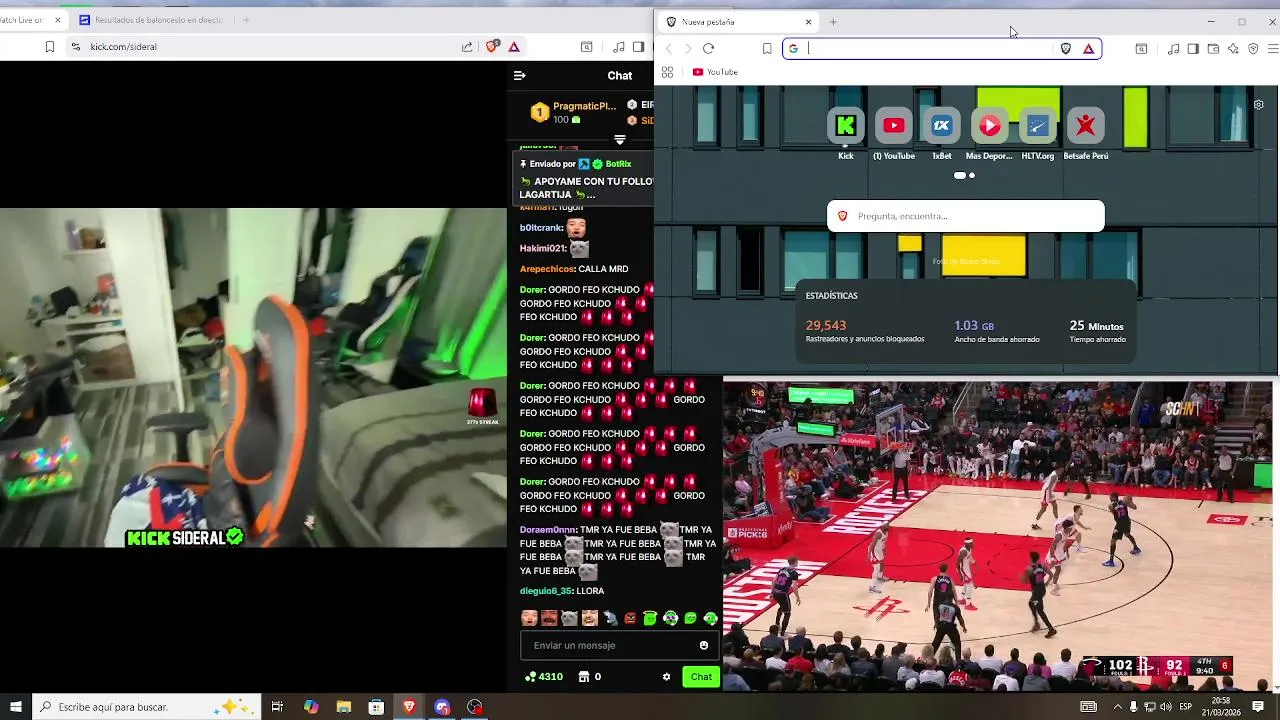Open the emoji picker in the chat message box
Viewport: 1280px width, 720px height.
coord(704,645)
